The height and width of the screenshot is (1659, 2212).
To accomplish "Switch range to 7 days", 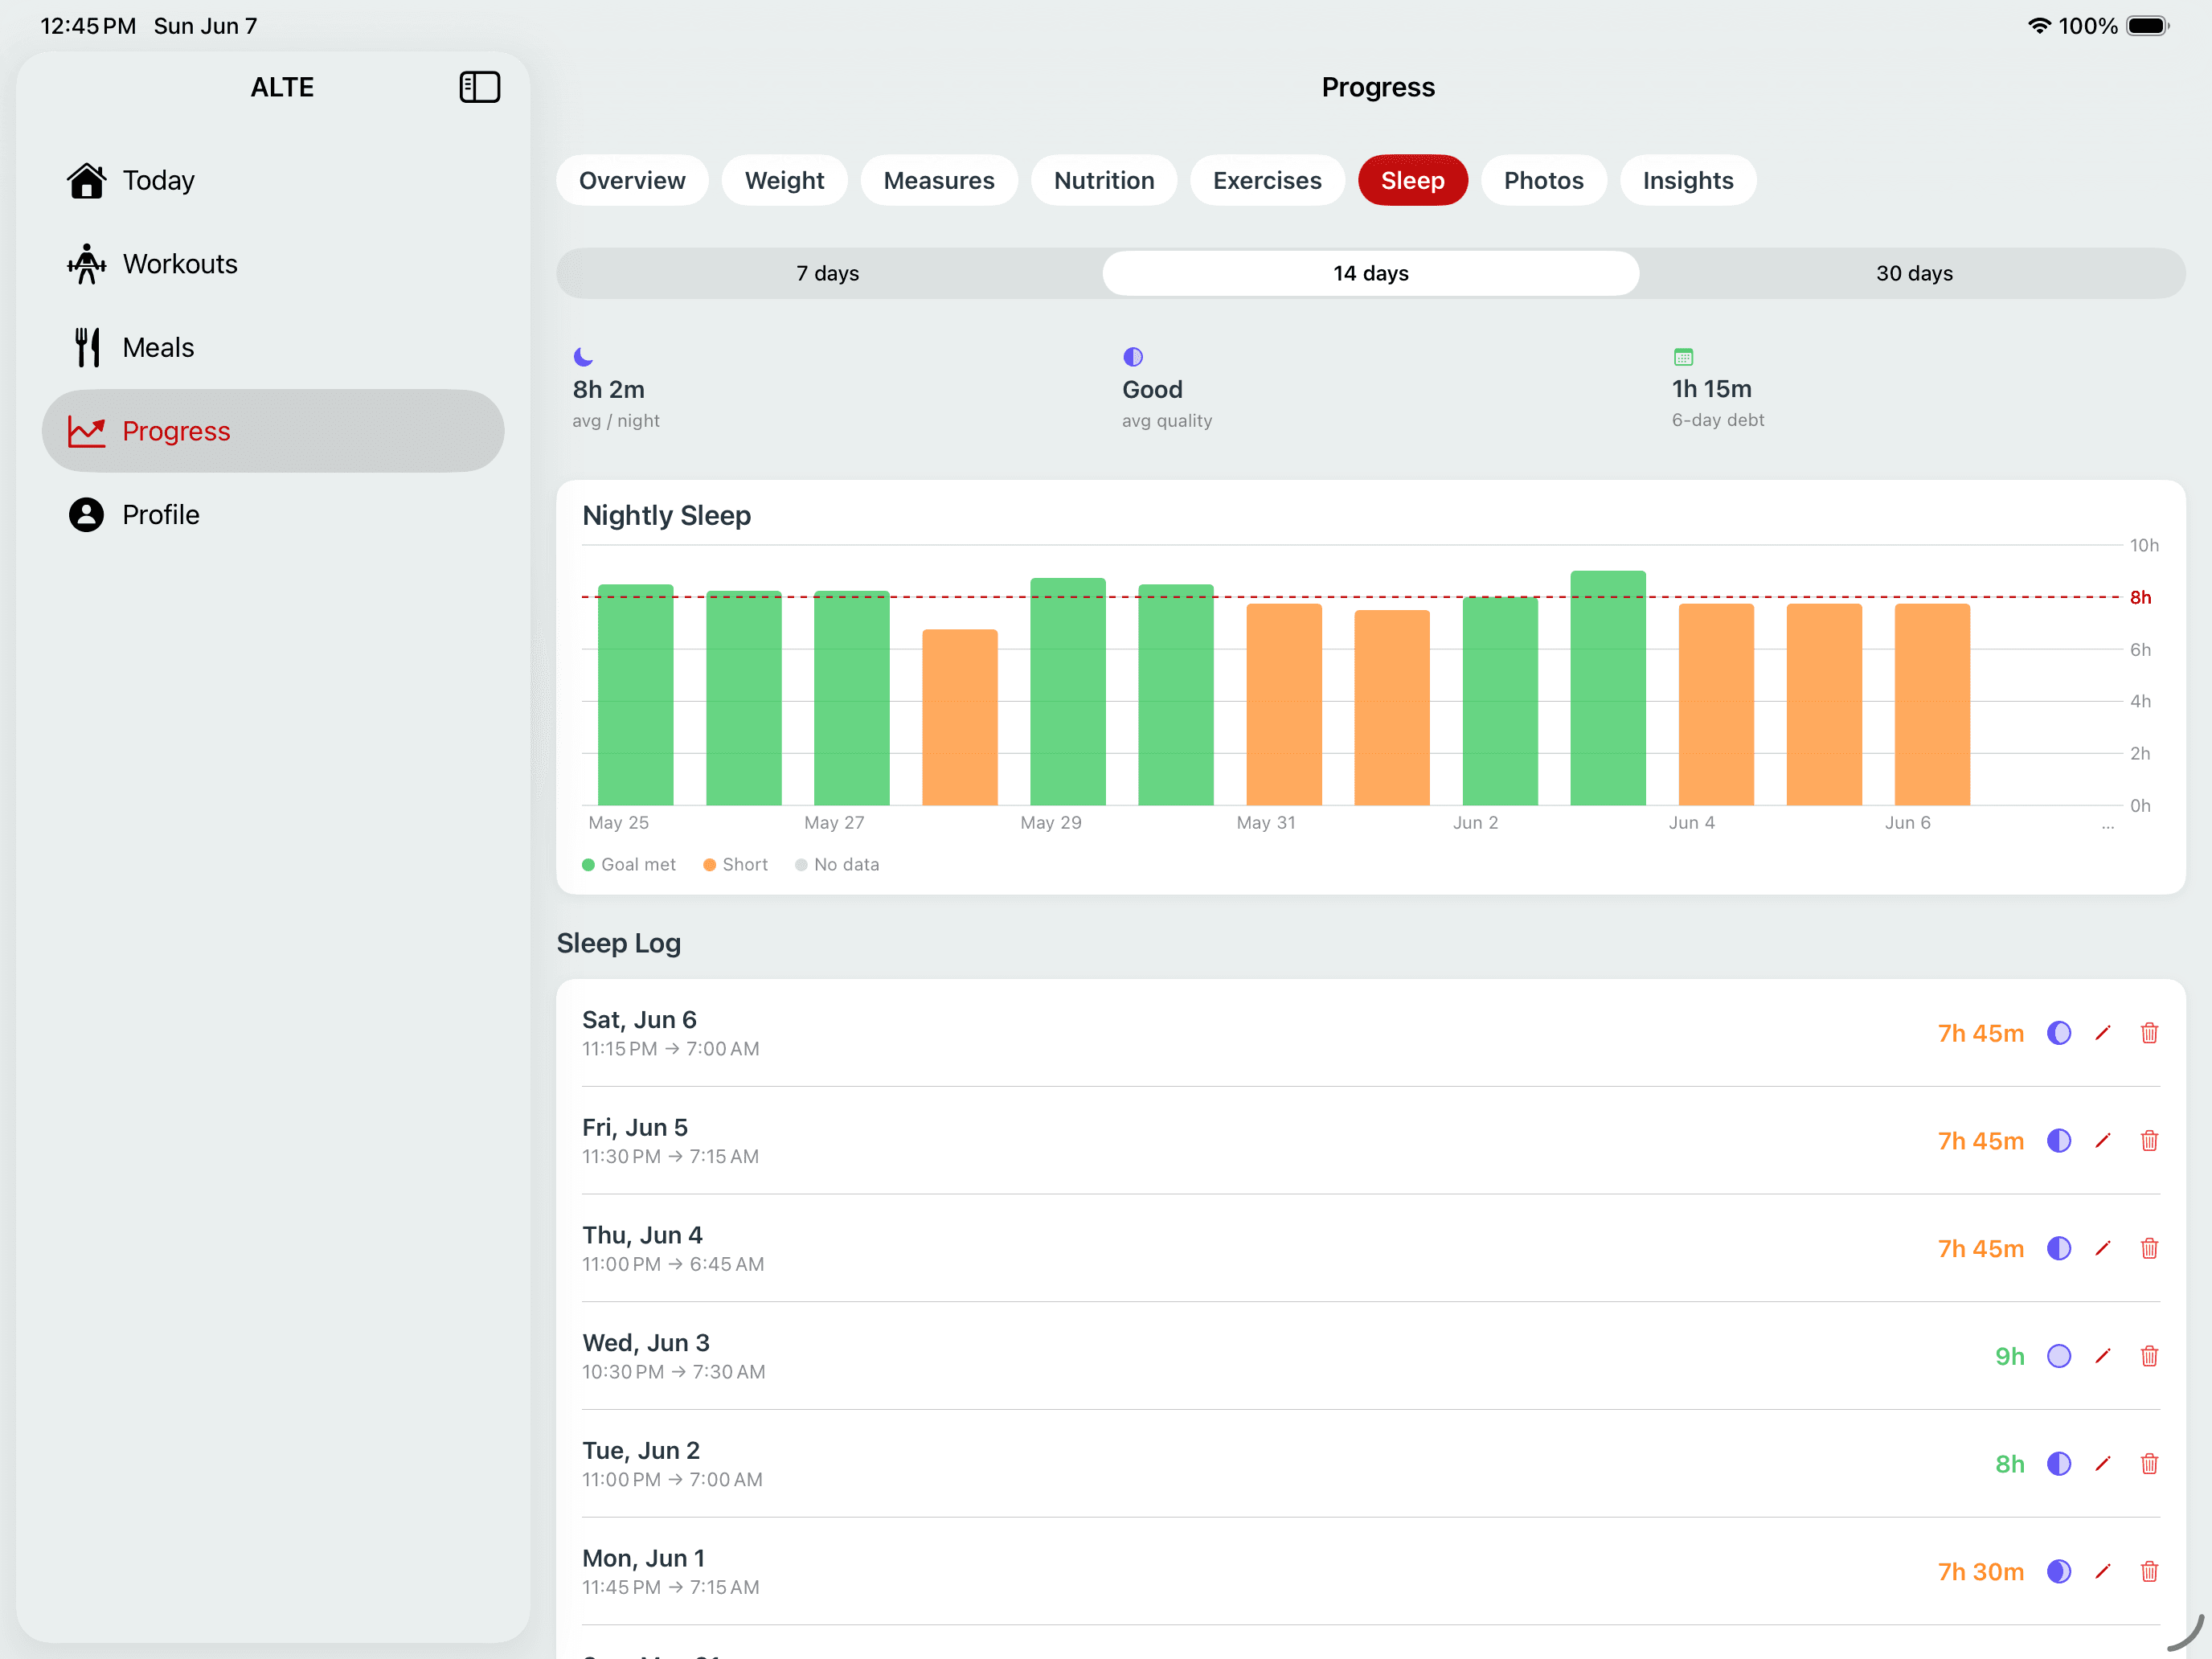I will click(828, 273).
